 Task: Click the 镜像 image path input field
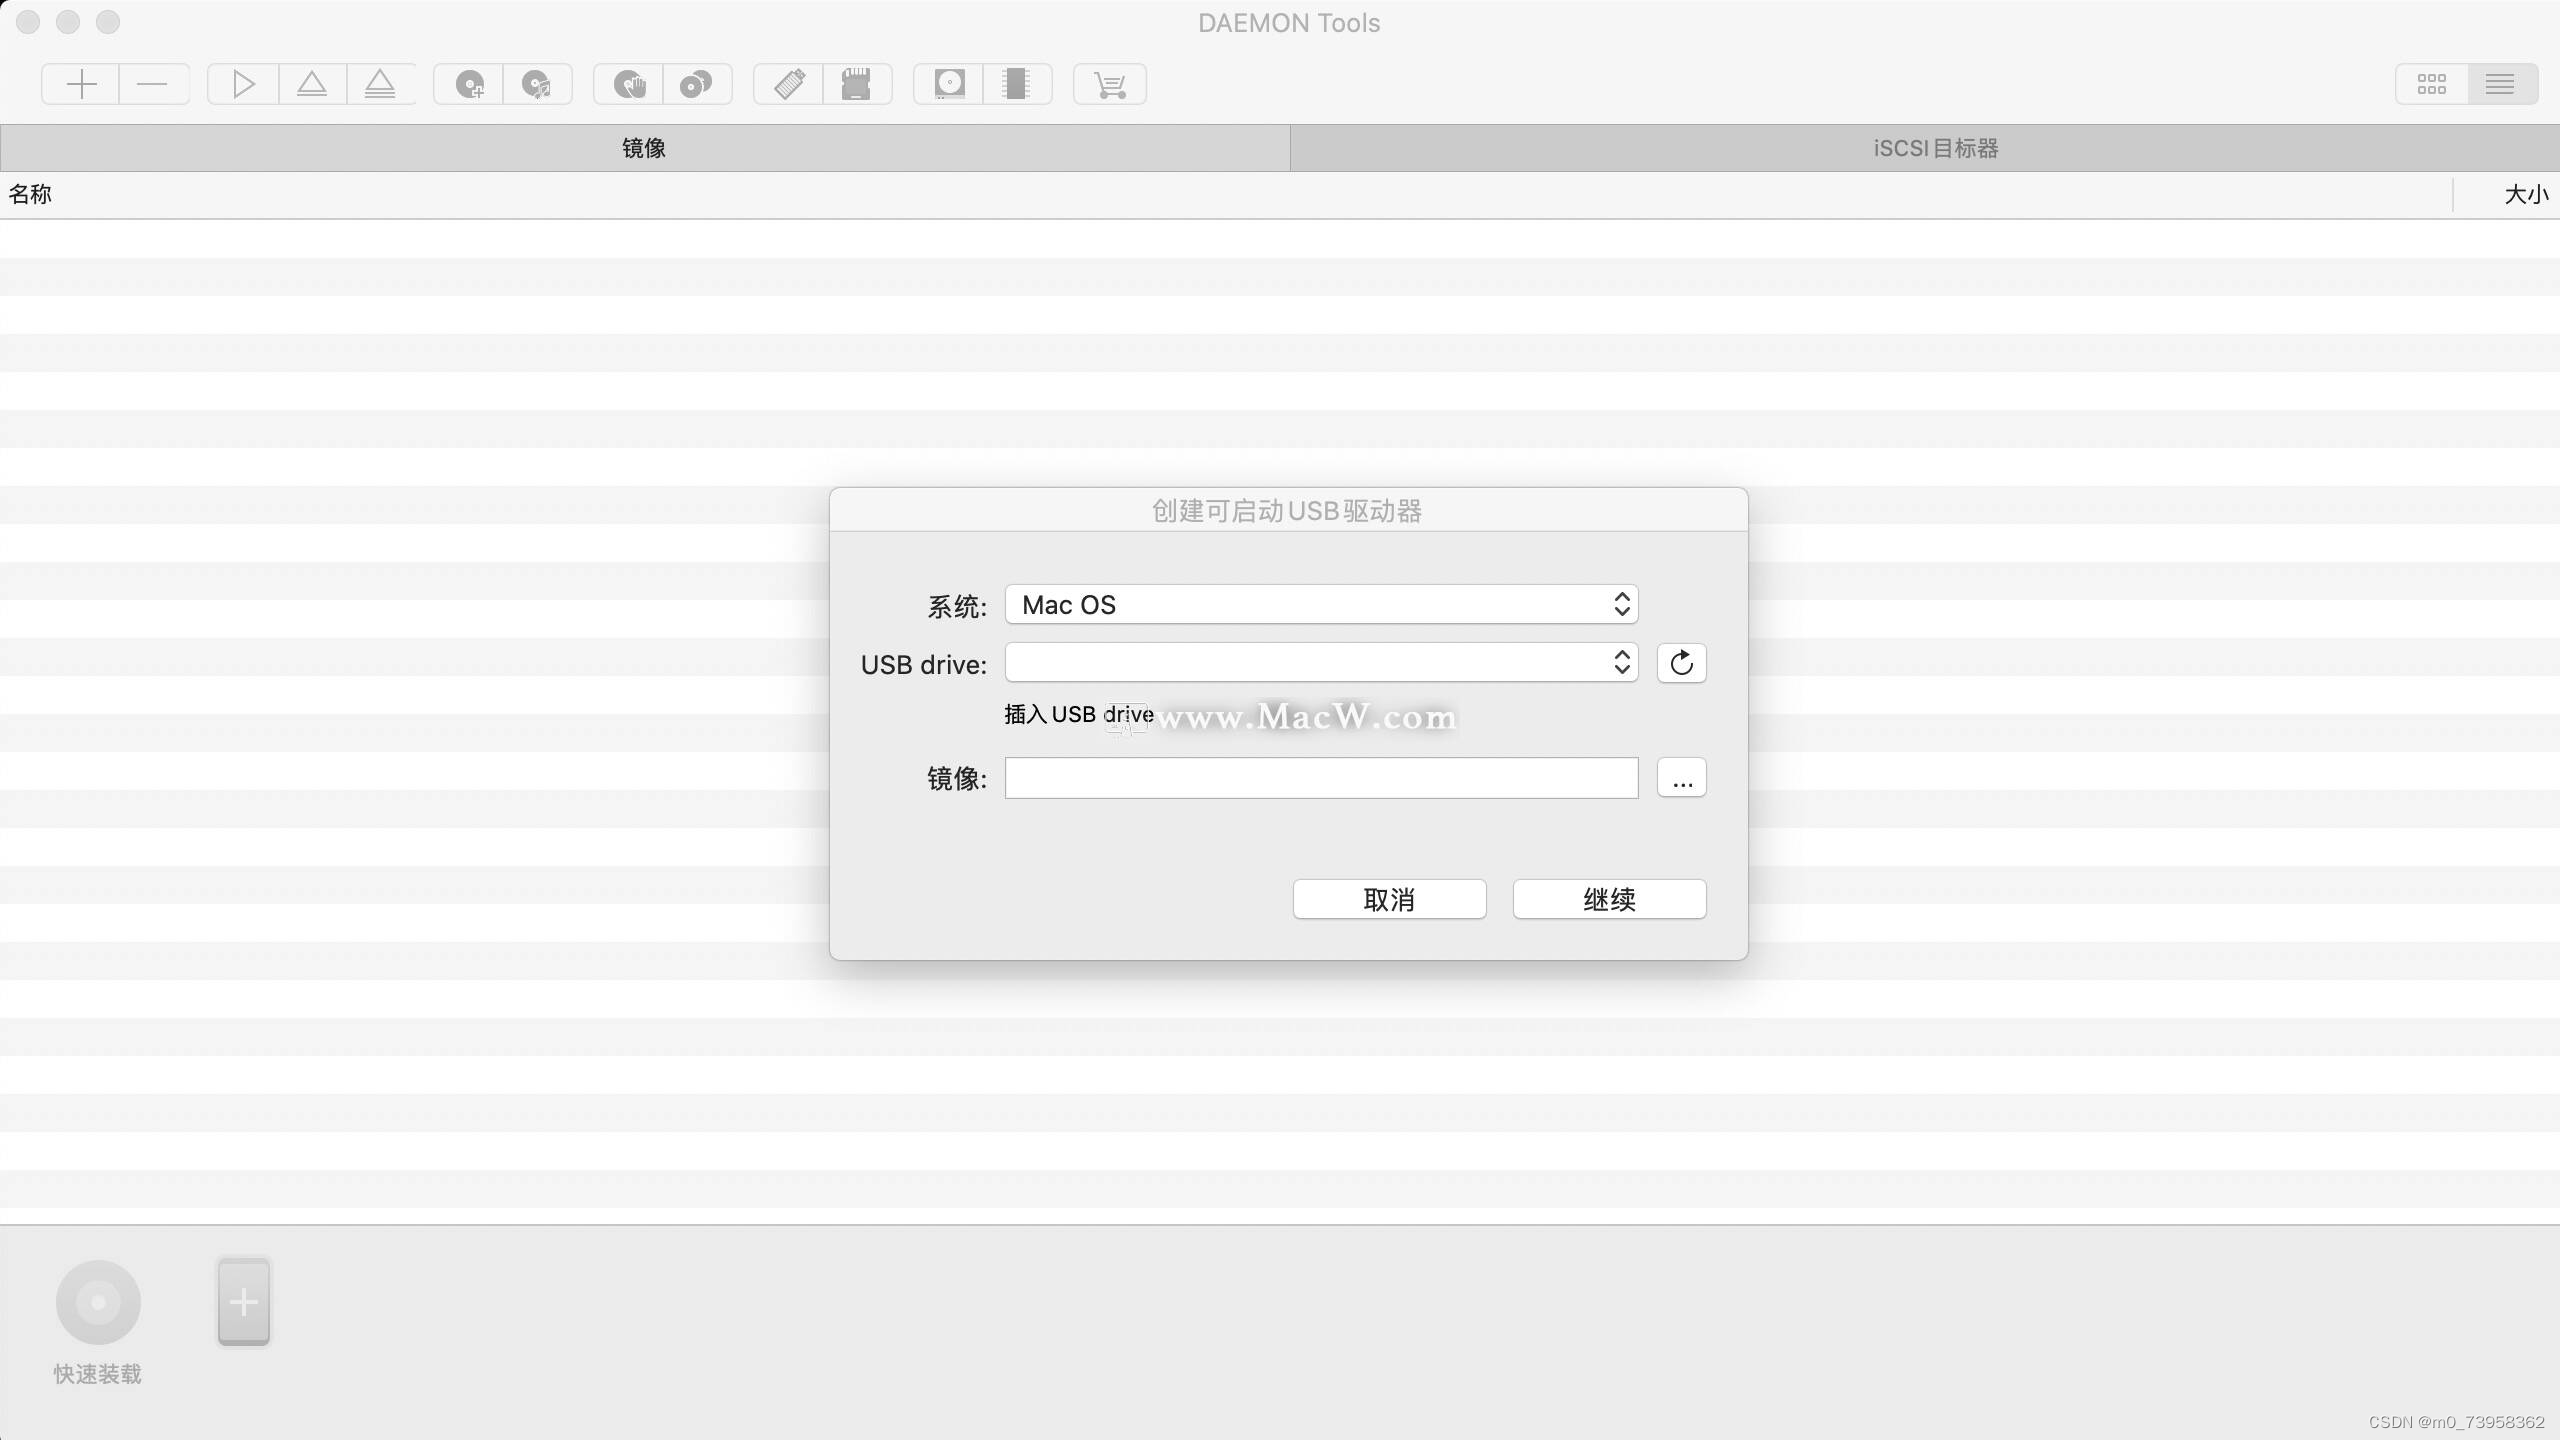click(x=1321, y=778)
